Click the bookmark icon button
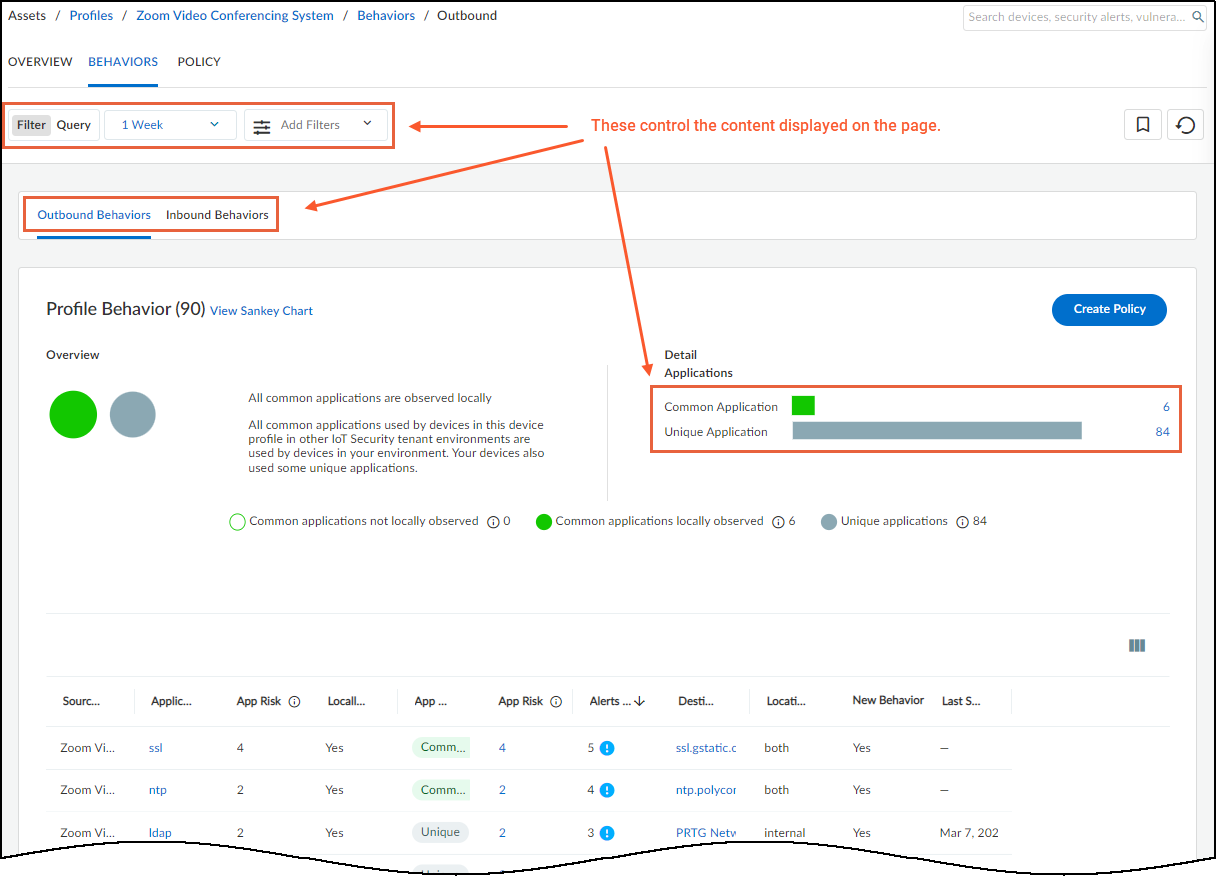 point(1143,125)
